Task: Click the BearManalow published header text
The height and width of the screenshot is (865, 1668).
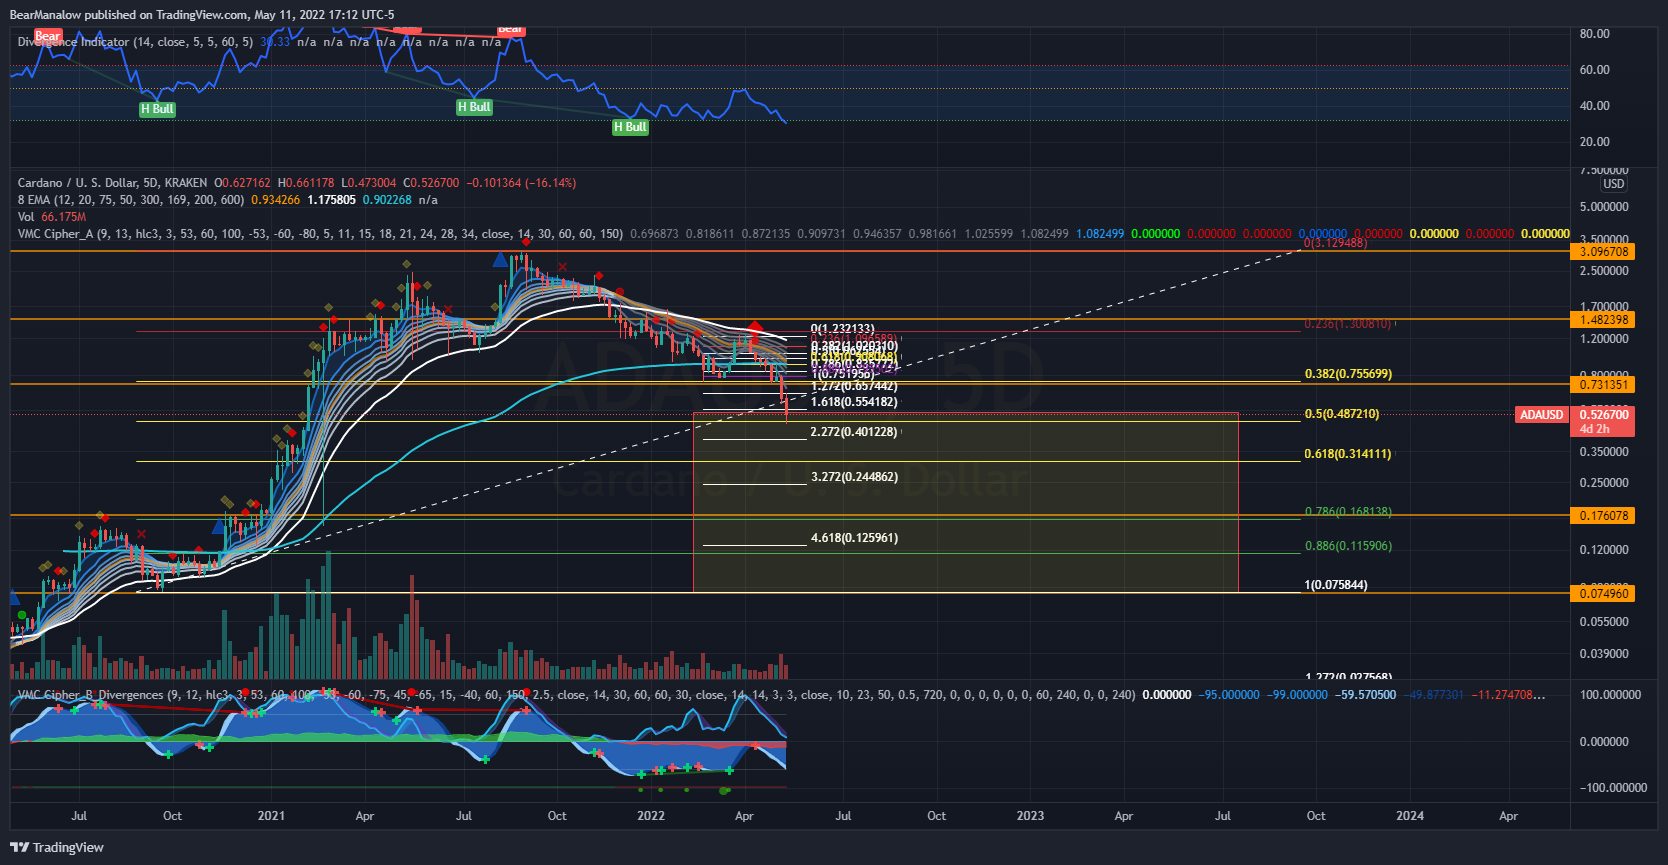Action: coord(202,15)
